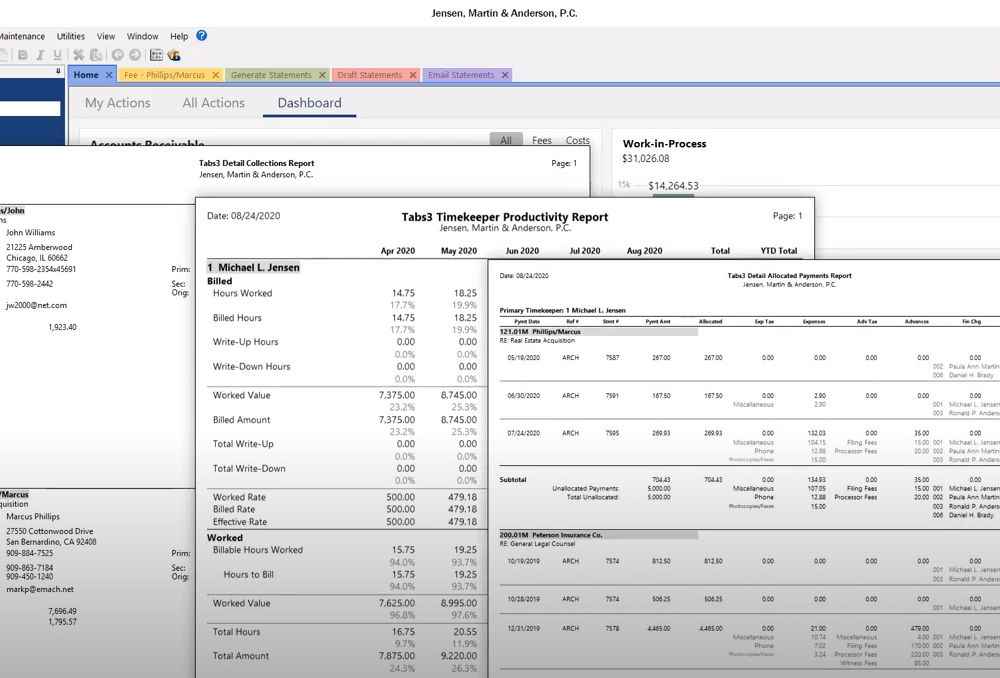Close the Fee - Phillips/Marcus tab

pyautogui.click(x=216, y=75)
